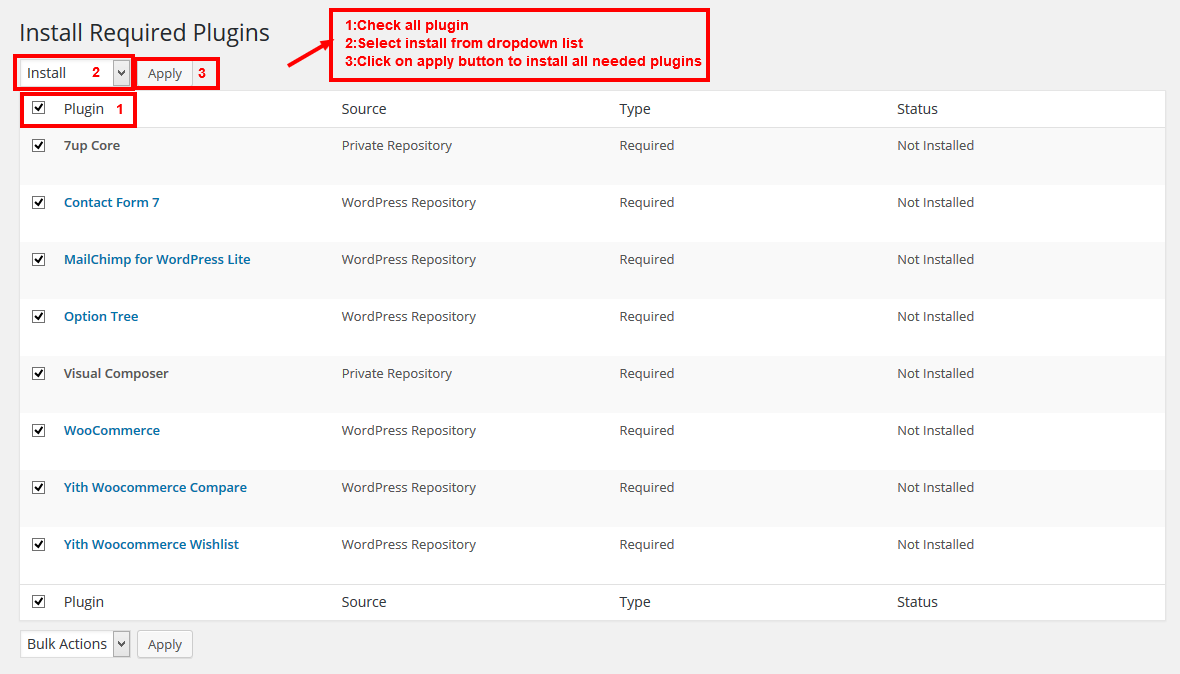
Task: Click the bottom Apply button
Action: [x=165, y=644]
